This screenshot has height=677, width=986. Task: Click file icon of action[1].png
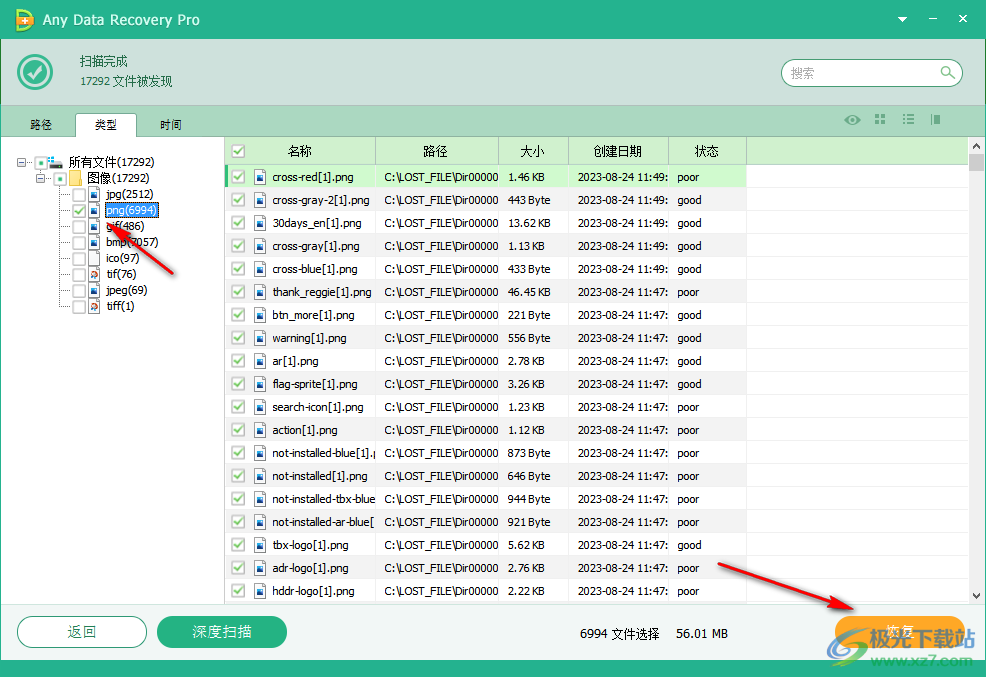pos(260,430)
